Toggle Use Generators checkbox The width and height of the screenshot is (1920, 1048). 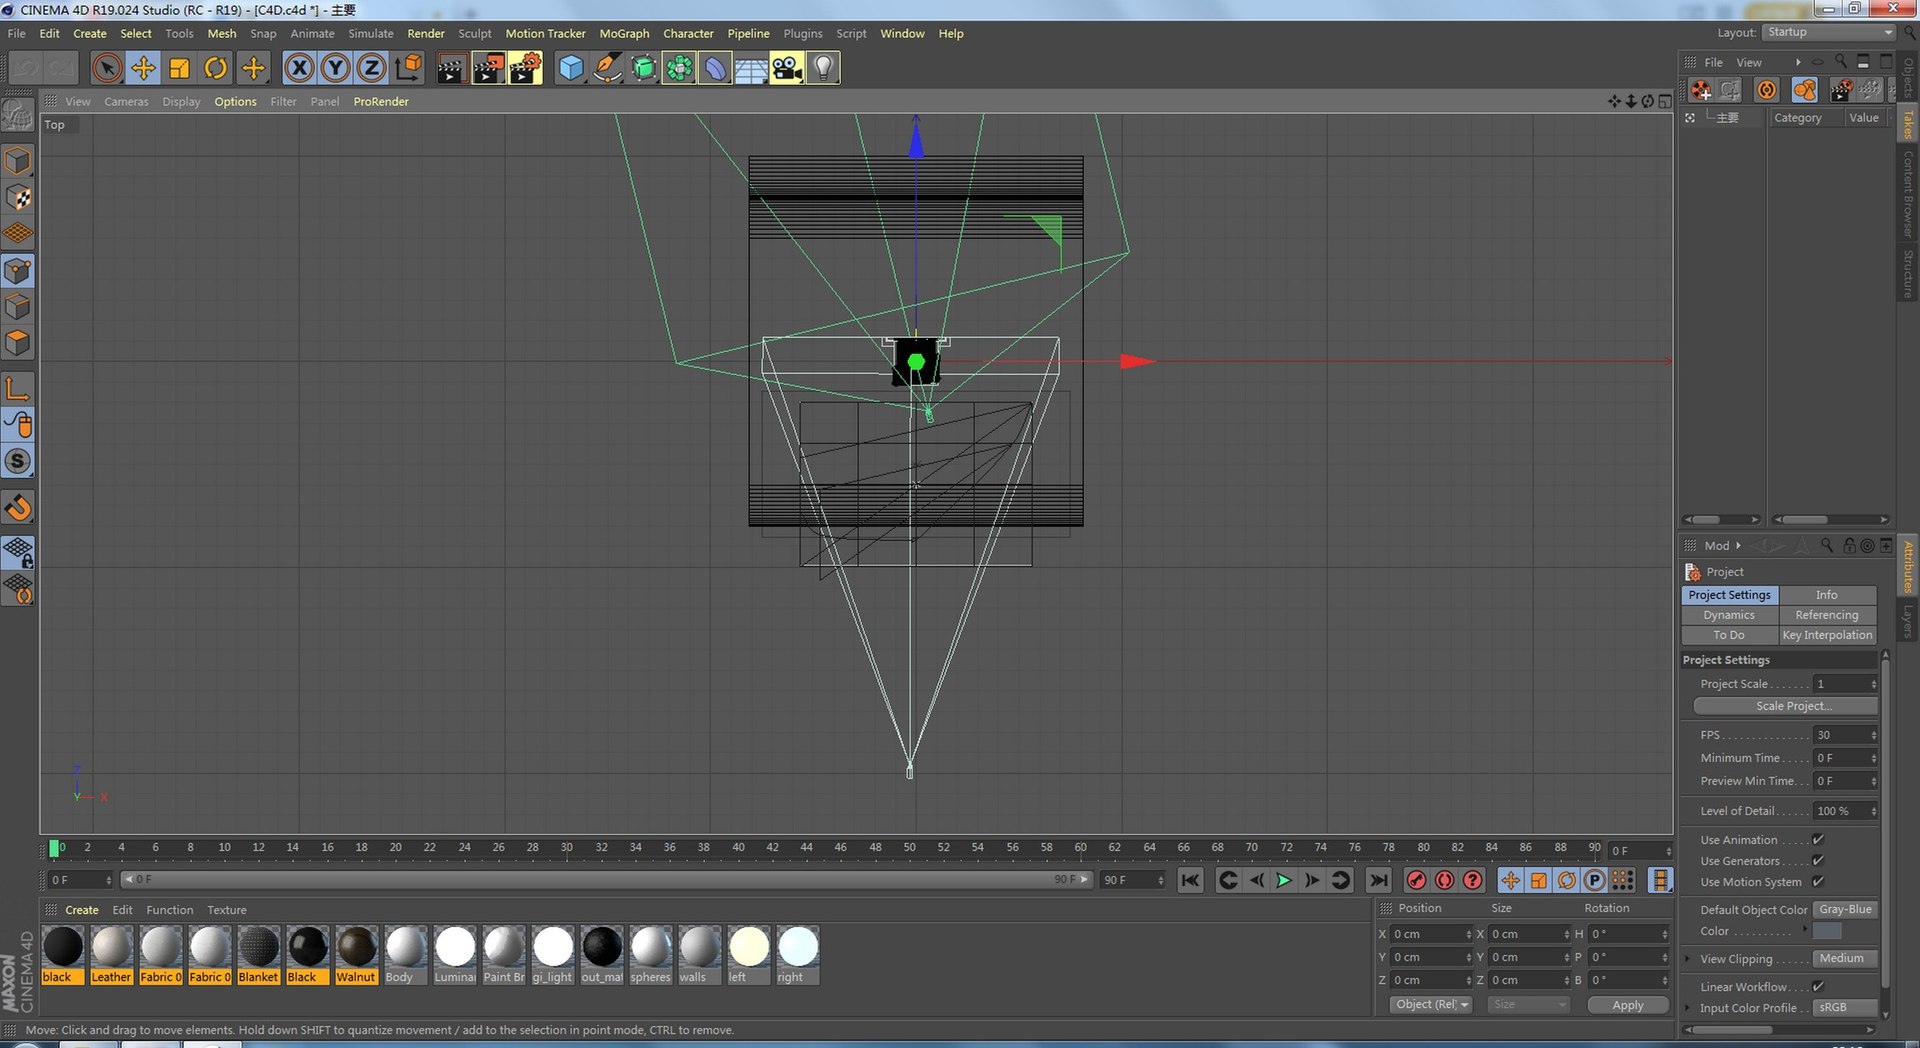point(1818,861)
